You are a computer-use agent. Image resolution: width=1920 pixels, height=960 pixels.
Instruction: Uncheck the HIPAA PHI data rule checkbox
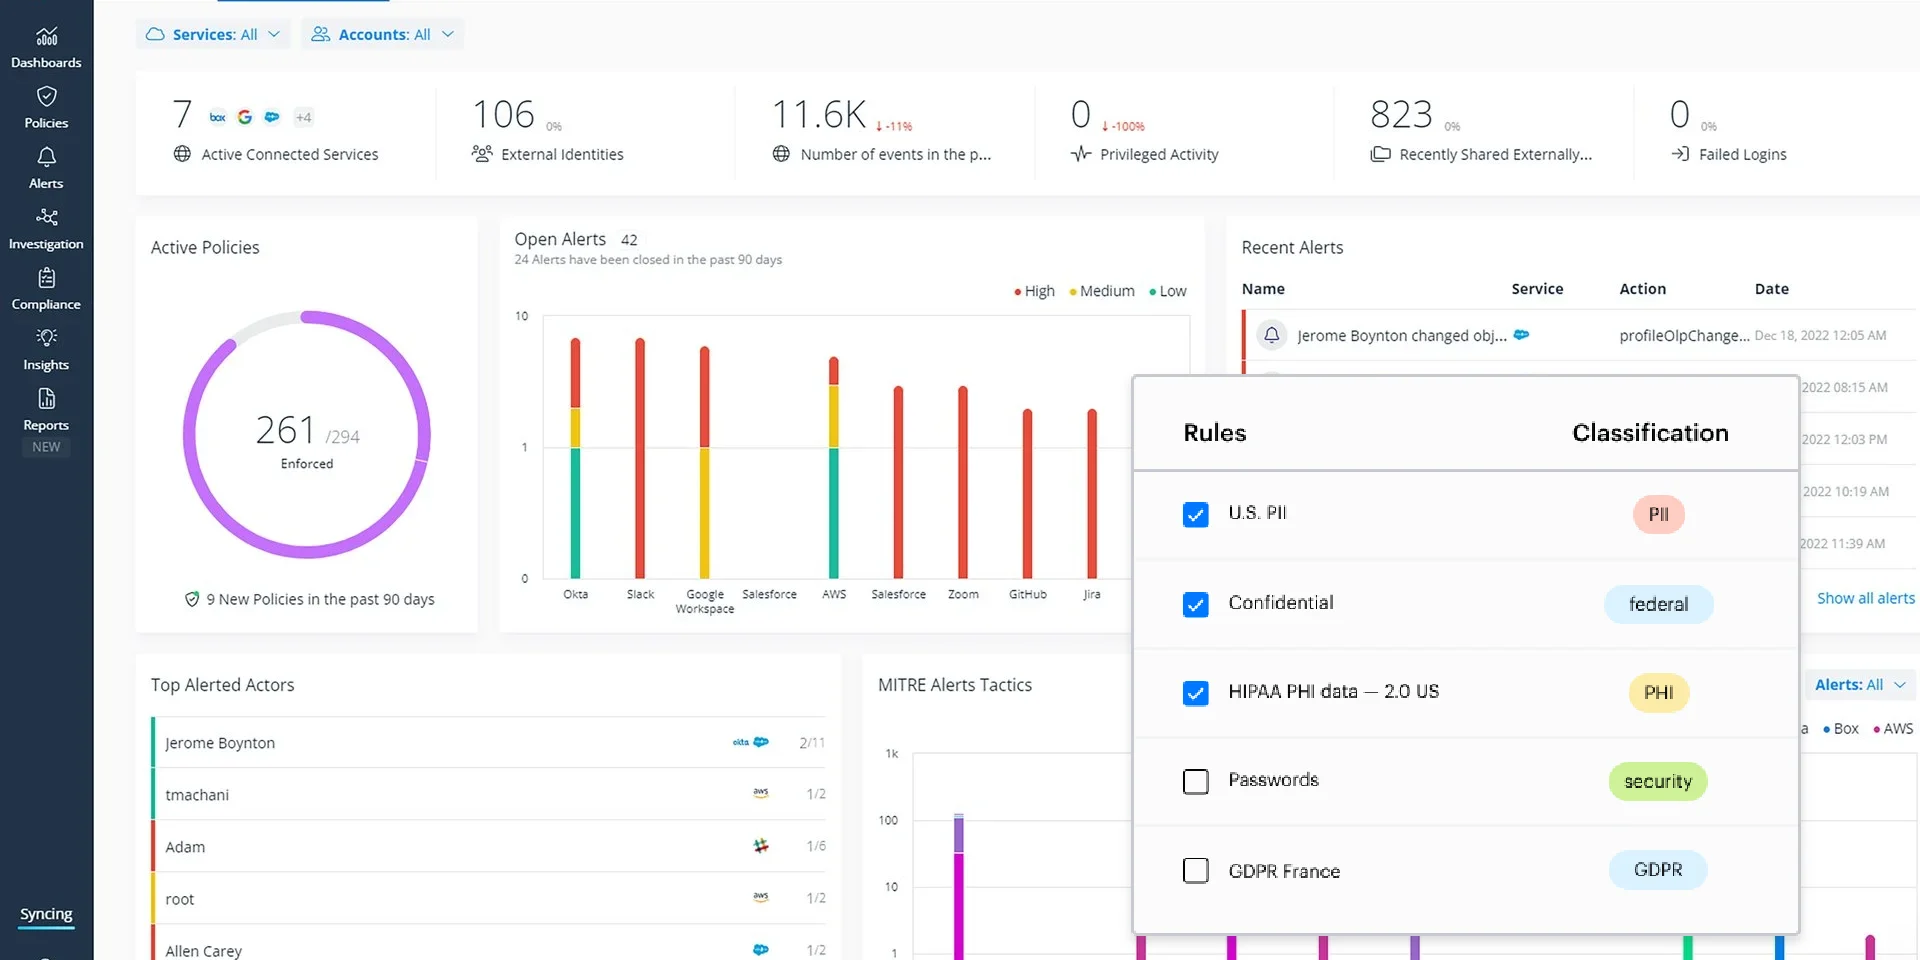click(x=1195, y=693)
